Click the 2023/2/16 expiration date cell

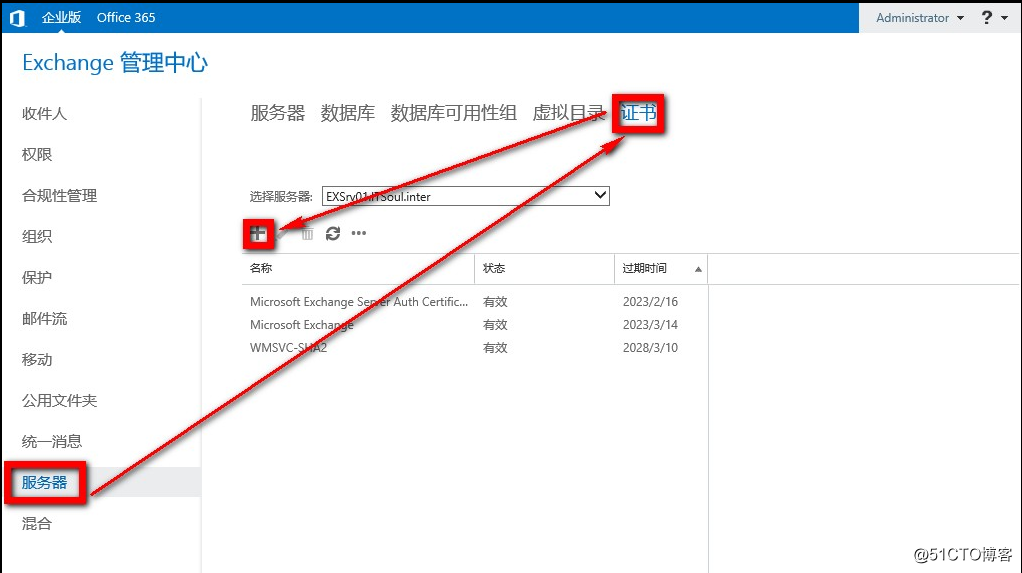click(650, 302)
